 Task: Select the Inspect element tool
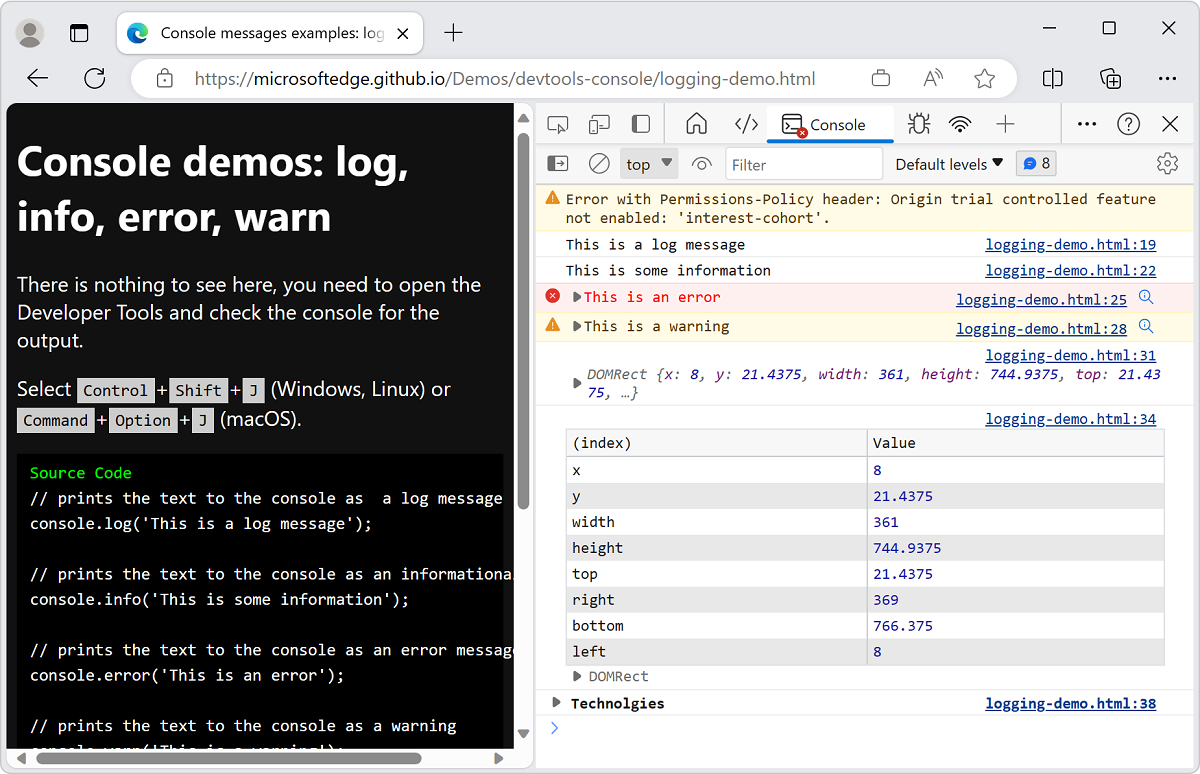(x=557, y=124)
